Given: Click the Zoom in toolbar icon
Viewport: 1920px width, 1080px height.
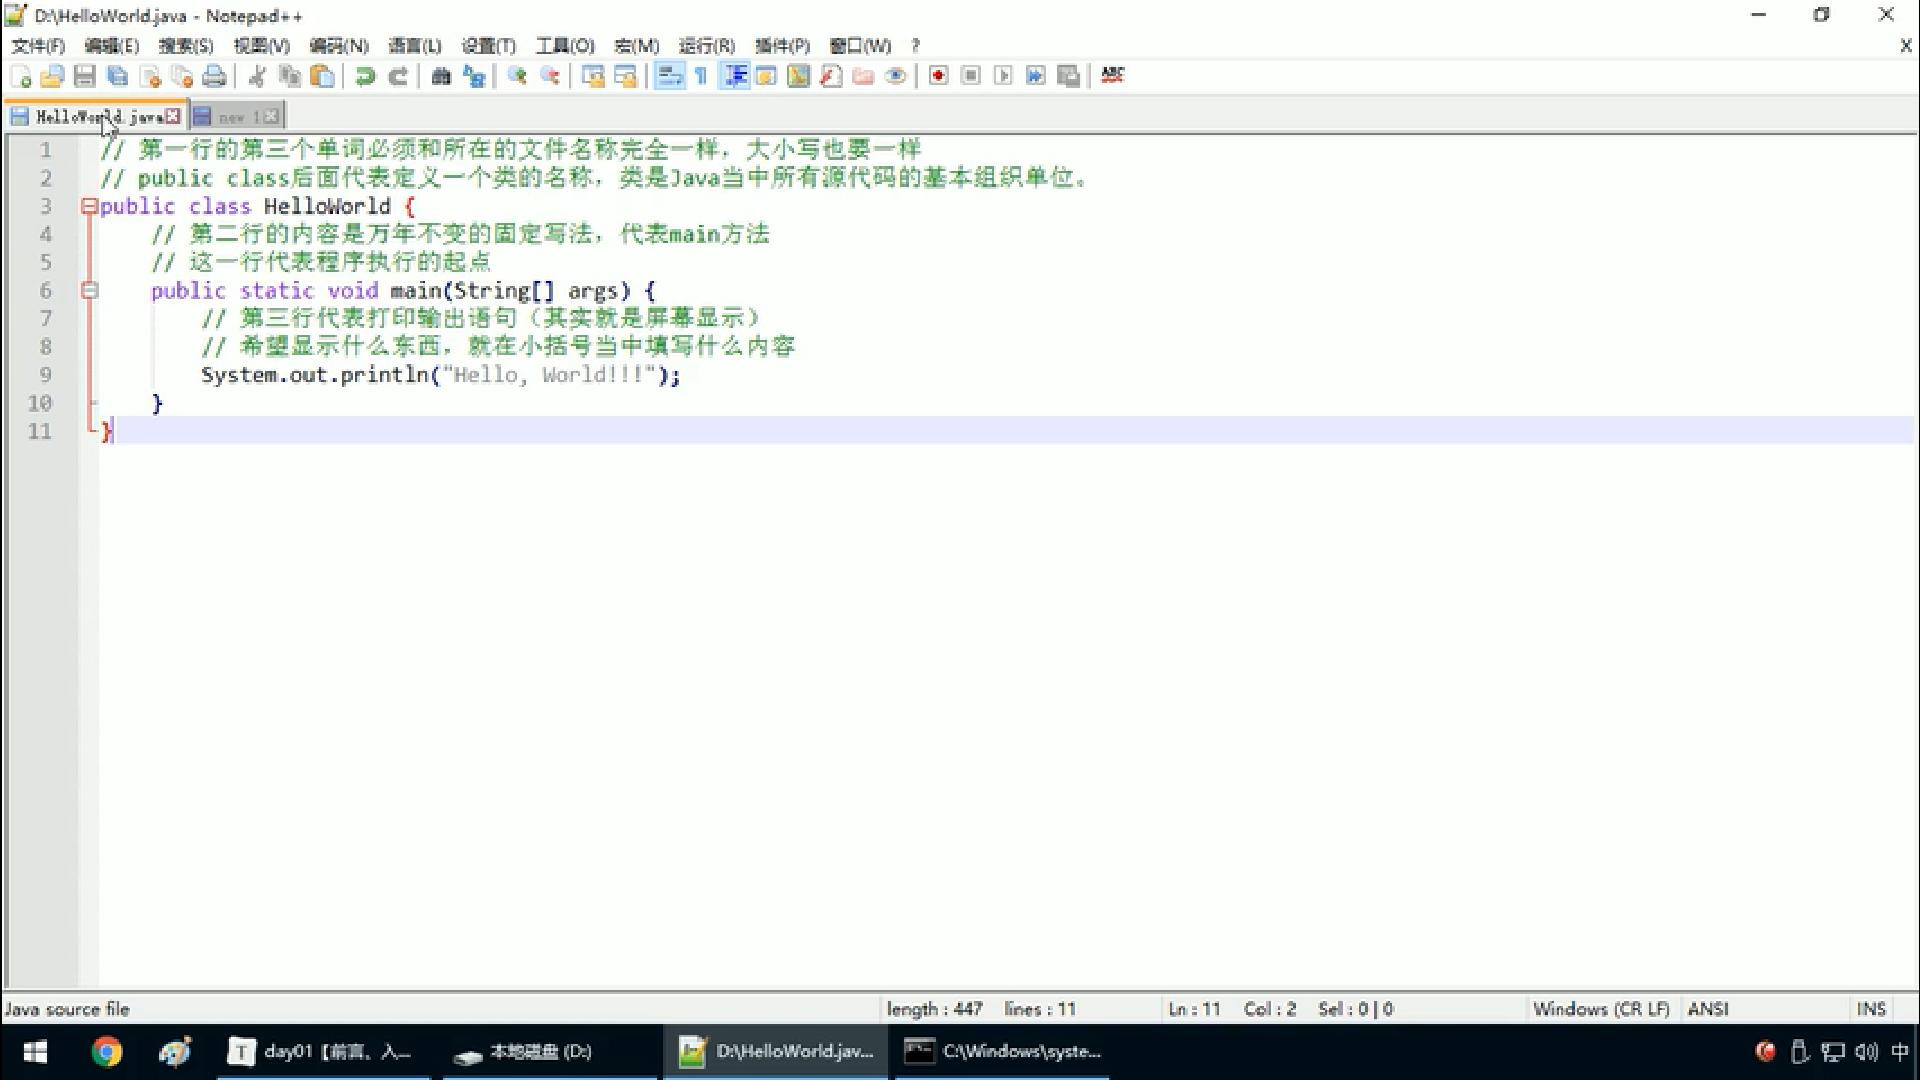Looking at the screenshot, I should point(517,76).
